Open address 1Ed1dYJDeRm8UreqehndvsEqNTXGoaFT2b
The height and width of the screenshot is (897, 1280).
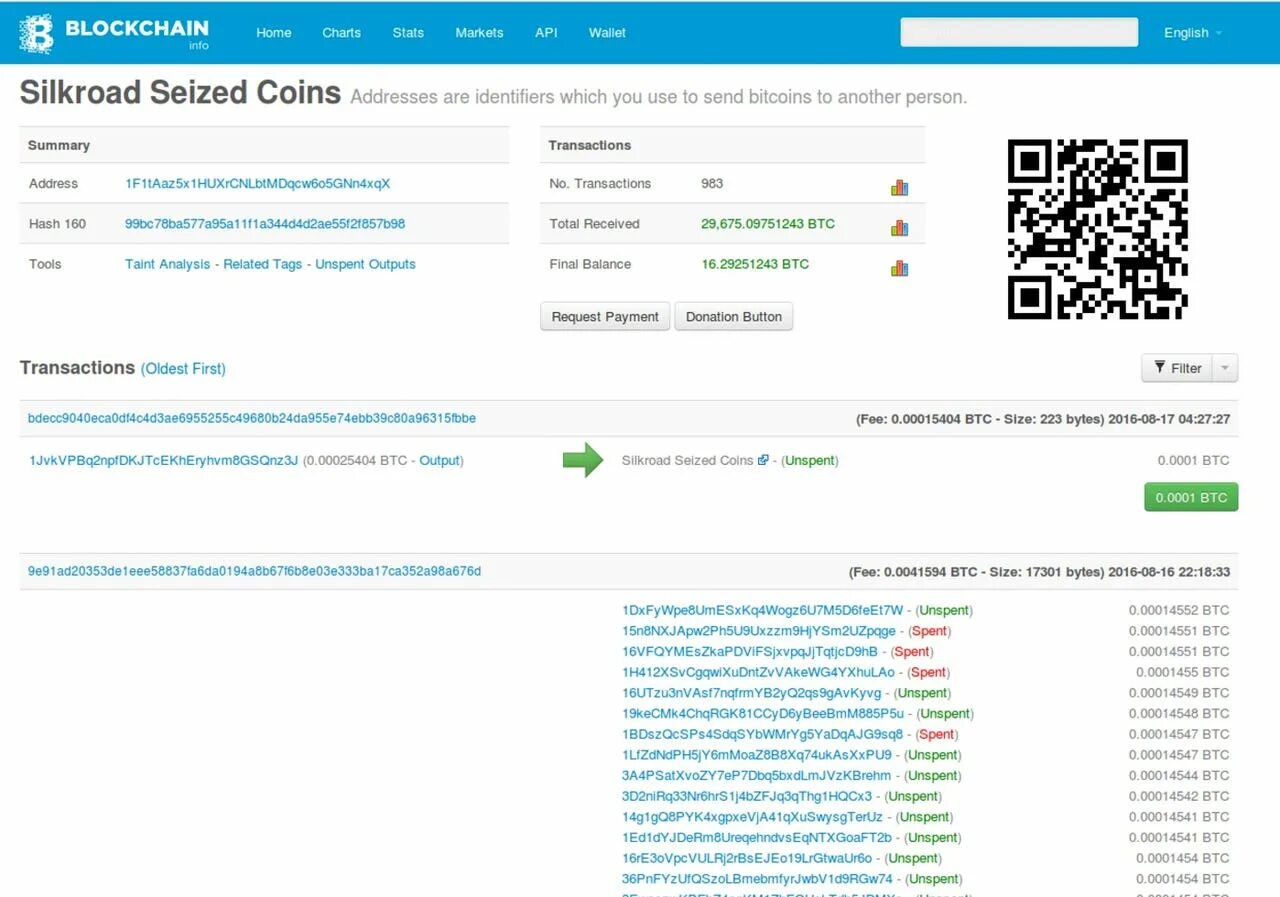(757, 837)
